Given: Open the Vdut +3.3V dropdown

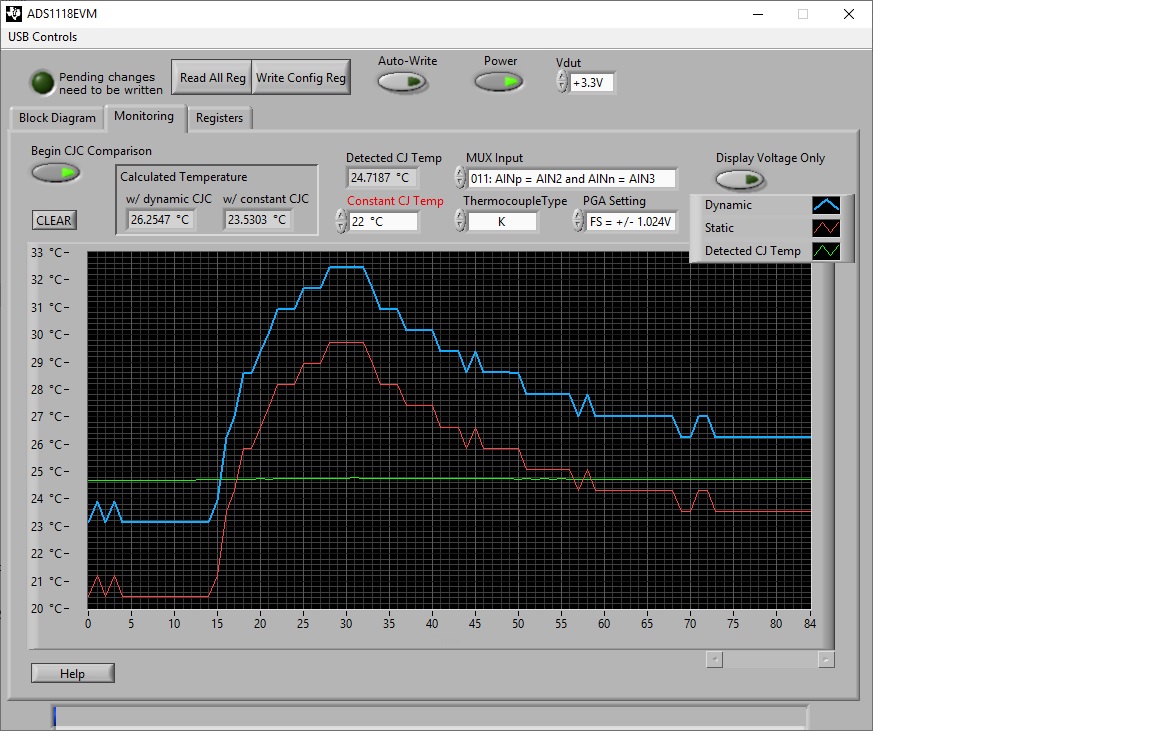Looking at the screenshot, I should point(591,82).
